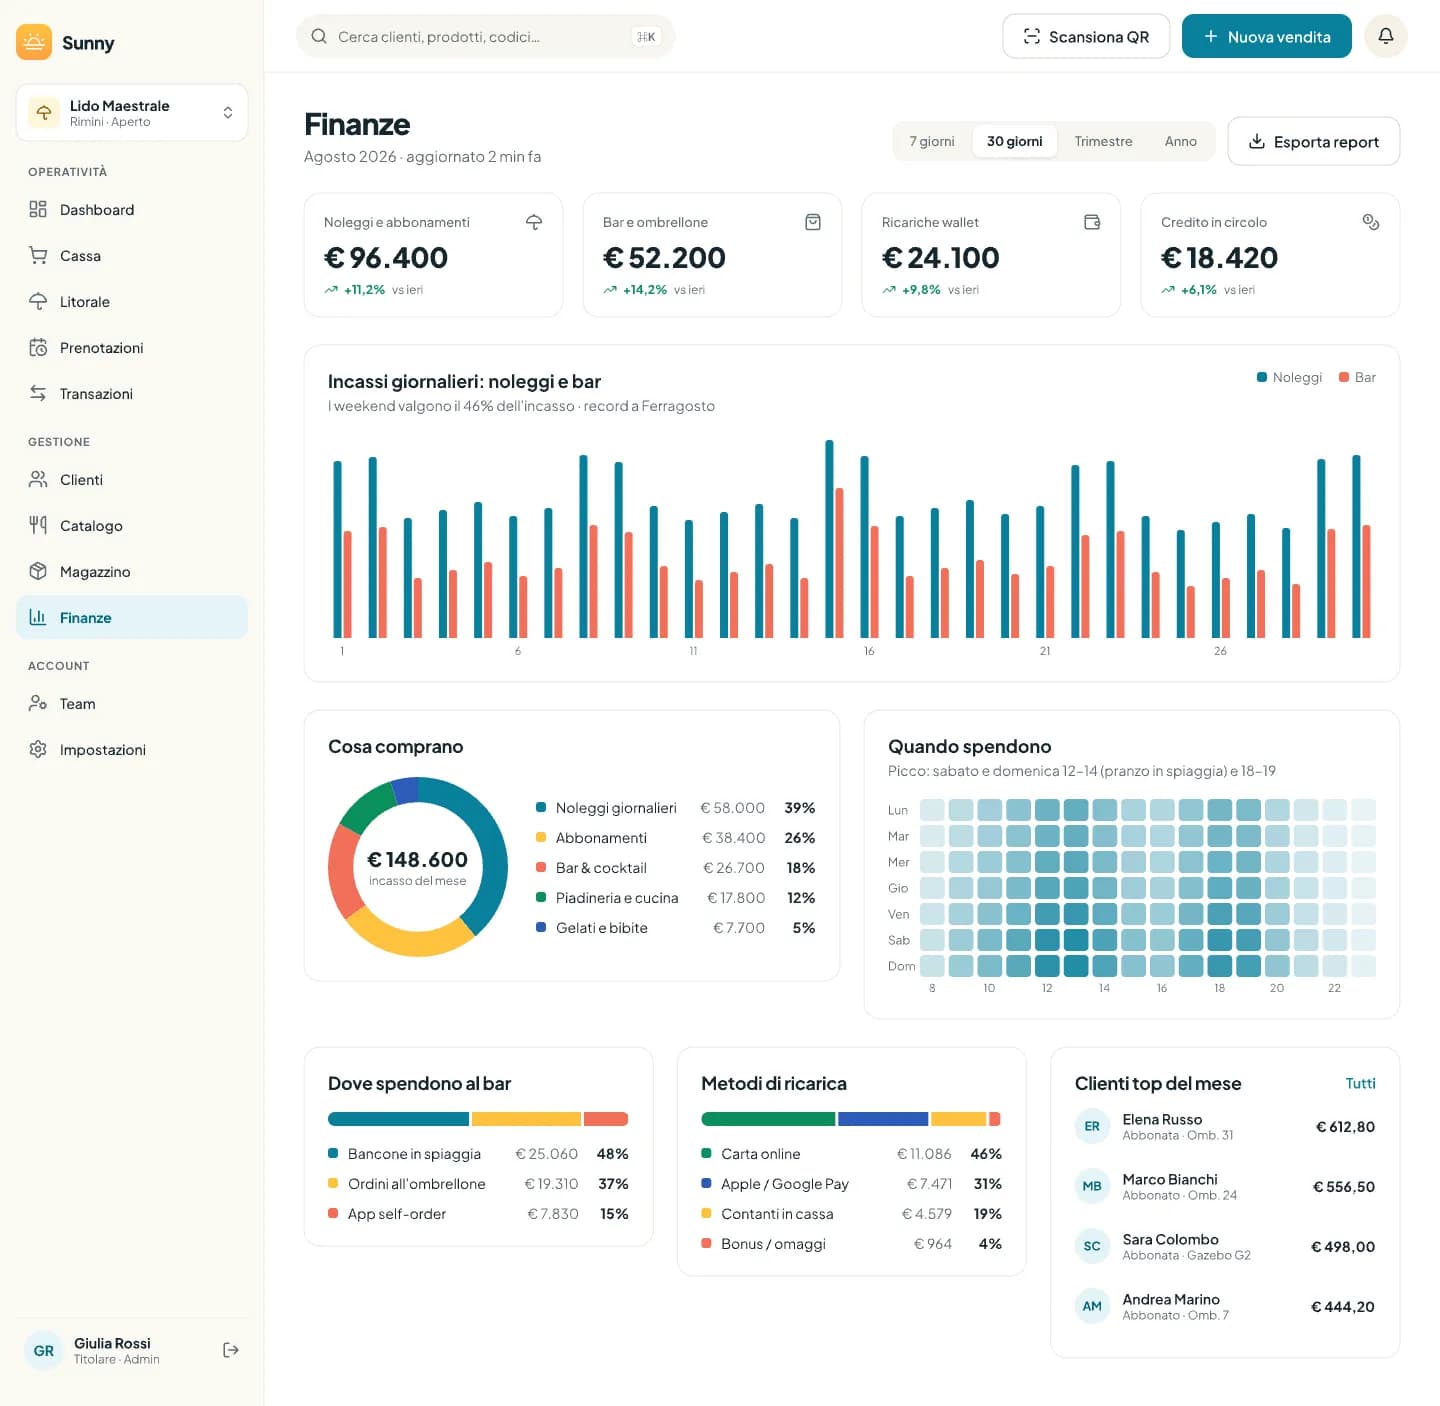Image resolution: width=1440 pixels, height=1406 pixels.
Task: Open Clienti people icon
Action: point(38,479)
